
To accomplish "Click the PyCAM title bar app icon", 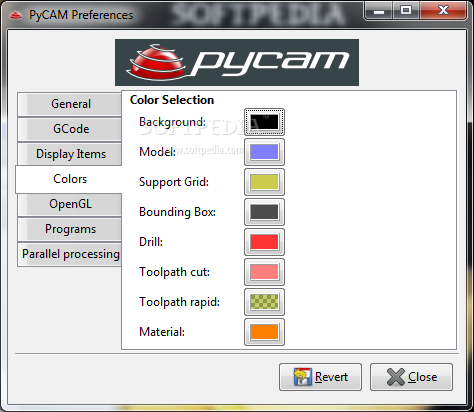I will 16,15.
